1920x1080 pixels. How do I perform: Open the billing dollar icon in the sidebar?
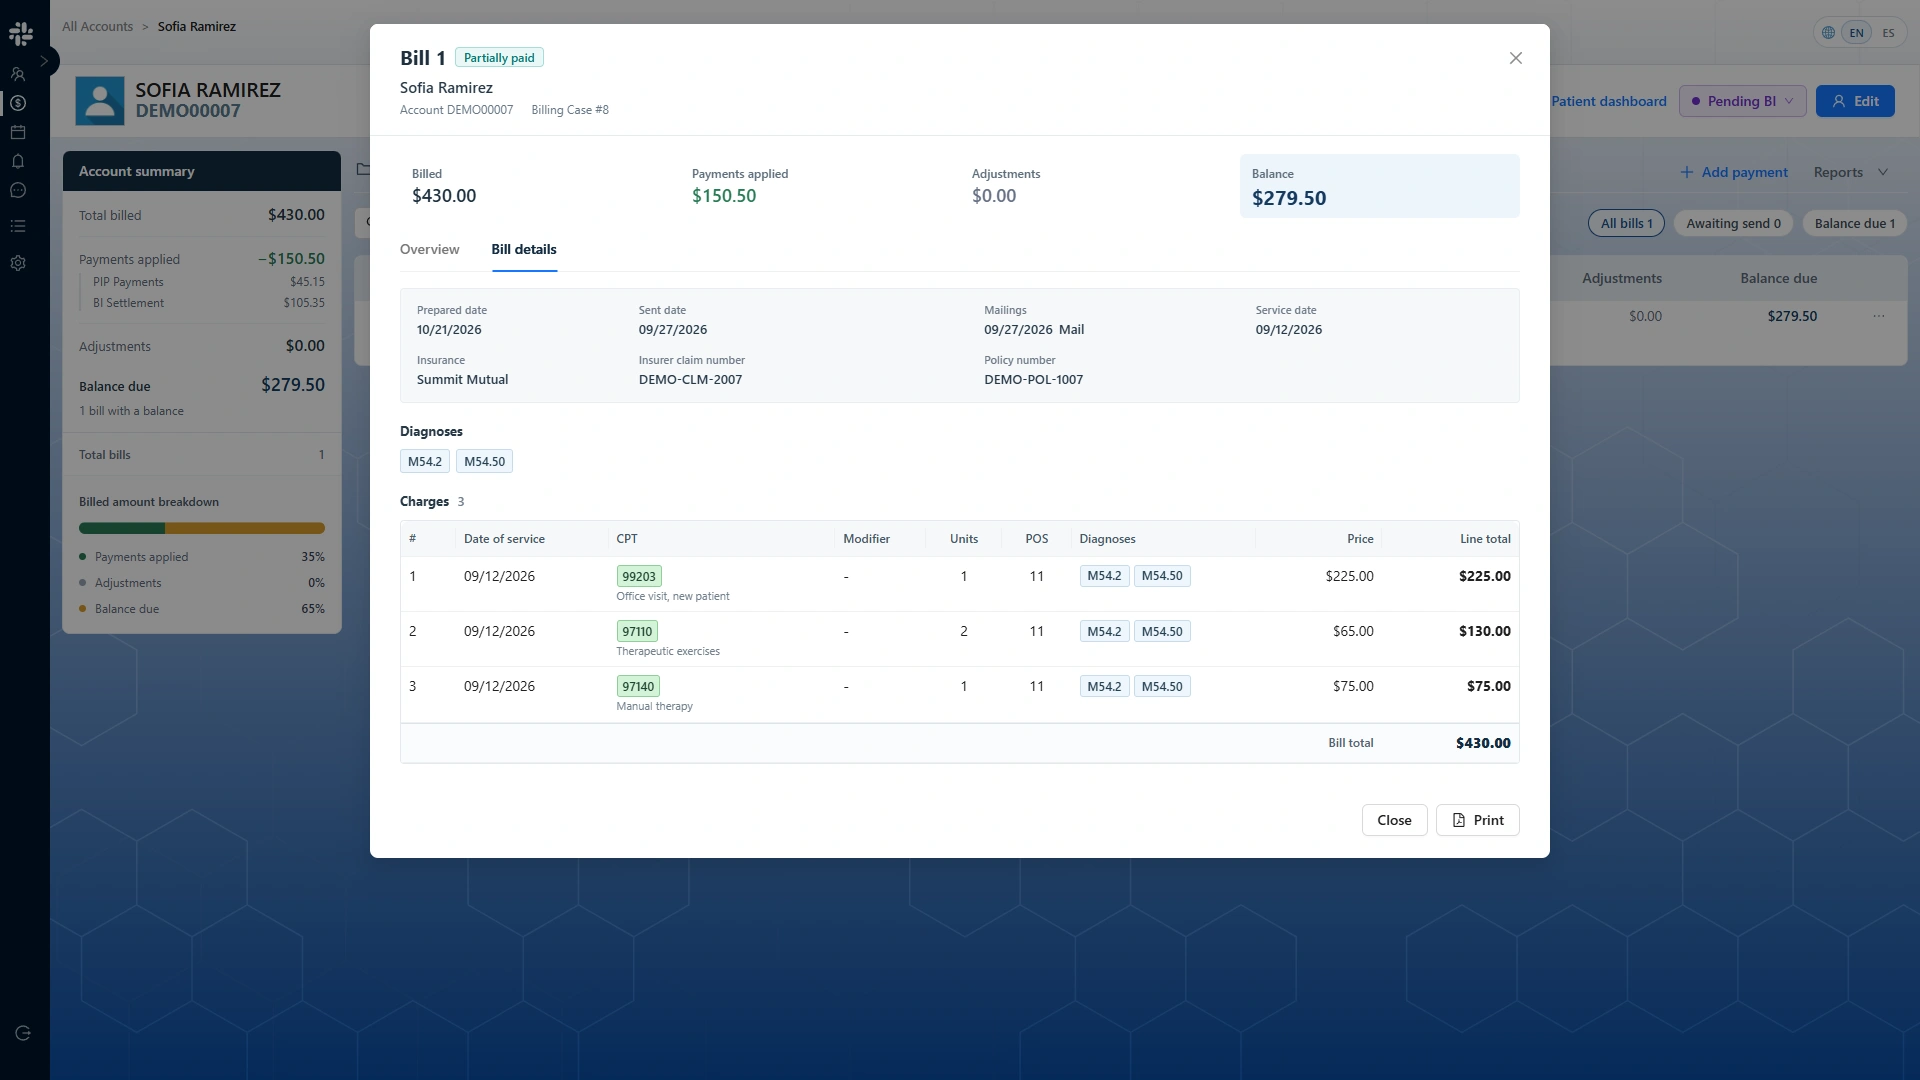(x=18, y=103)
